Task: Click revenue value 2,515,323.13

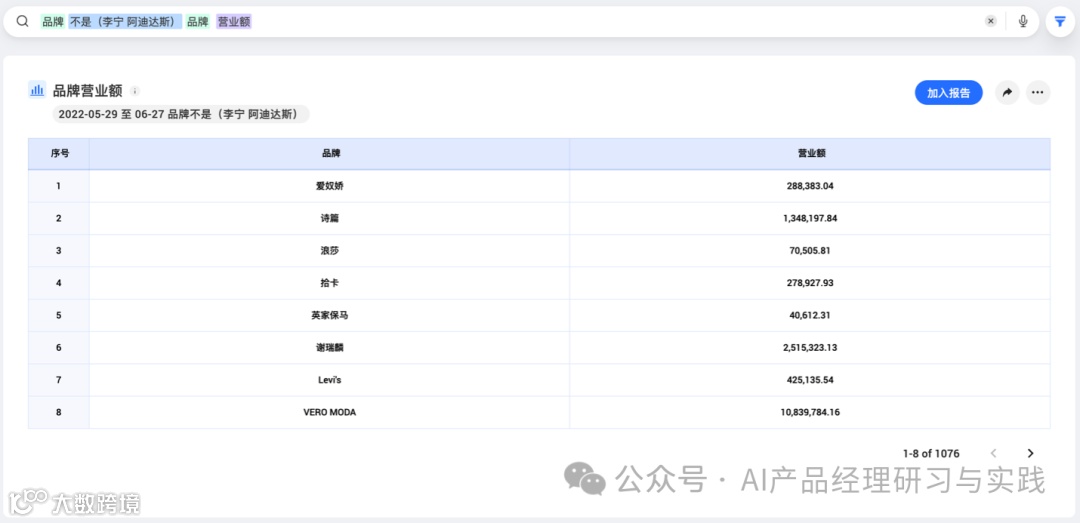Action: tap(810, 348)
